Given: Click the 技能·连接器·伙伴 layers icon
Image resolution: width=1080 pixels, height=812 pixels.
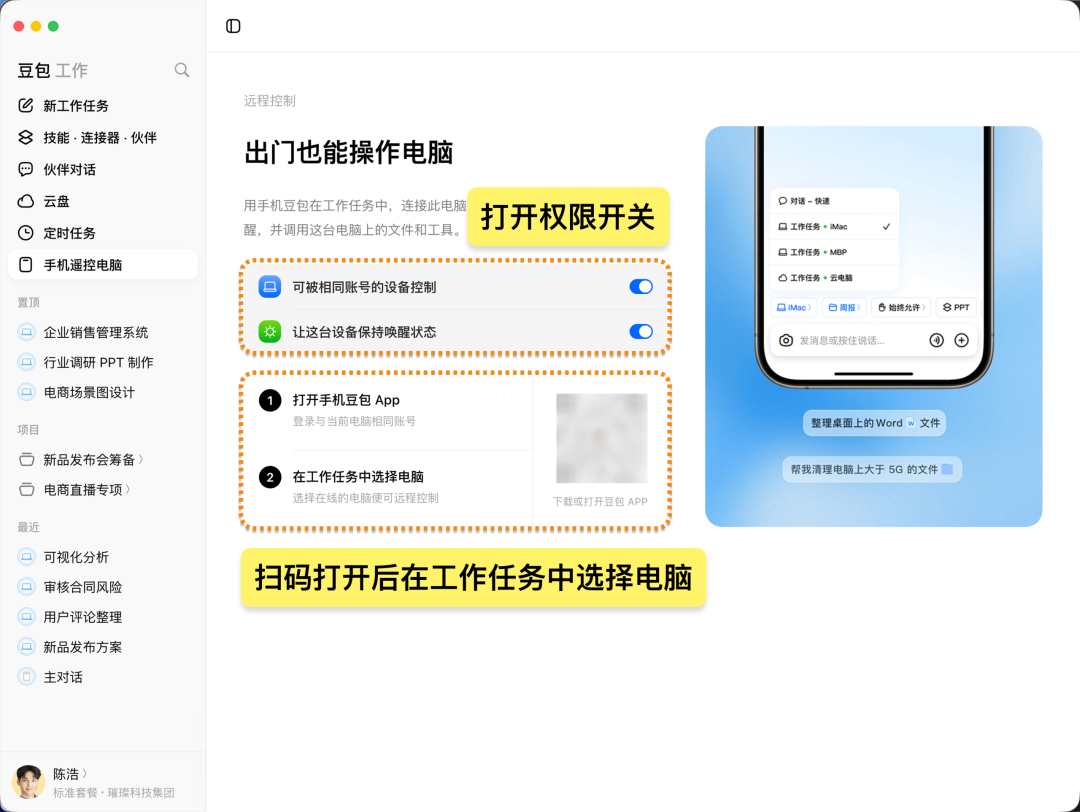Looking at the screenshot, I should click(25, 138).
